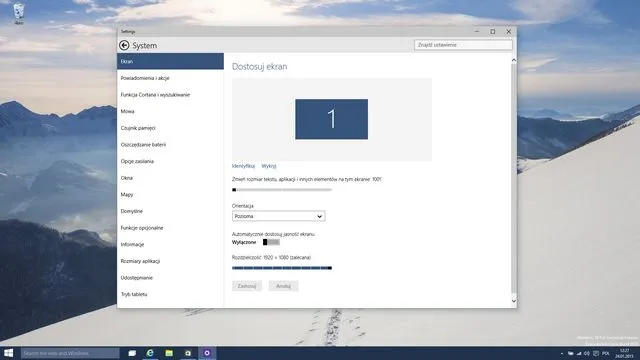The width and height of the screenshot is (640, 360).
Task: Show hidden system tray icons
Action: click(x=562, y=353)
